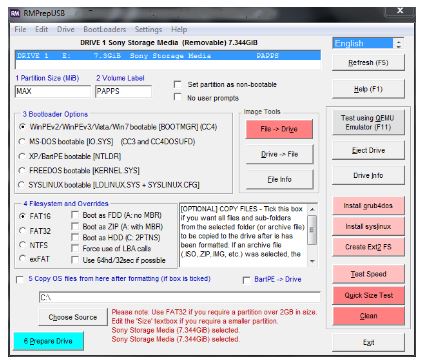Choose the exFAT filesystem
422x364 pixels.
point(23,259)
